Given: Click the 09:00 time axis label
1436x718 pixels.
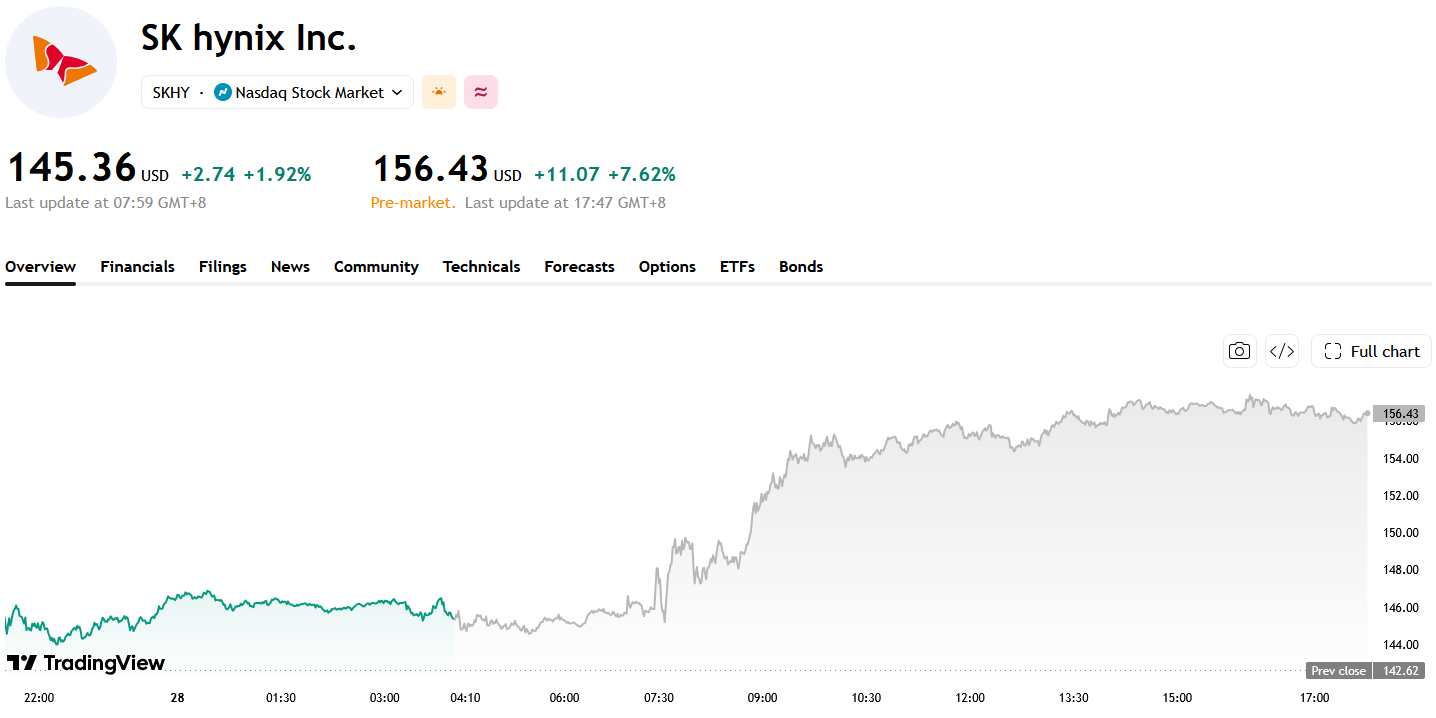Looking at the screenshot, I should pos(762,698).
